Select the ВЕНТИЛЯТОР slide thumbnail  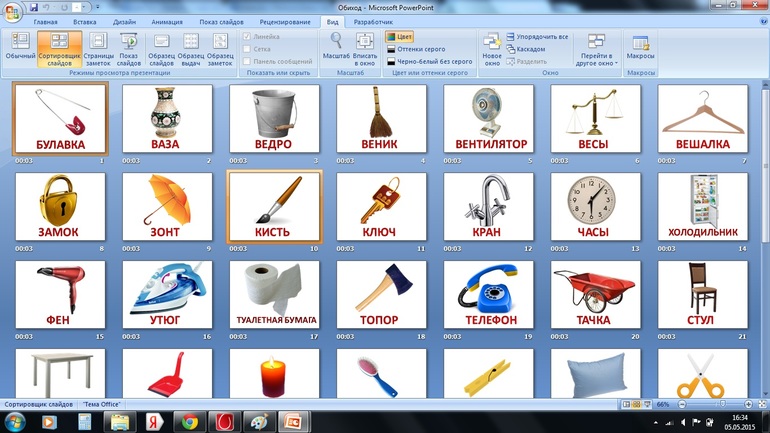(x=490, y=117)
